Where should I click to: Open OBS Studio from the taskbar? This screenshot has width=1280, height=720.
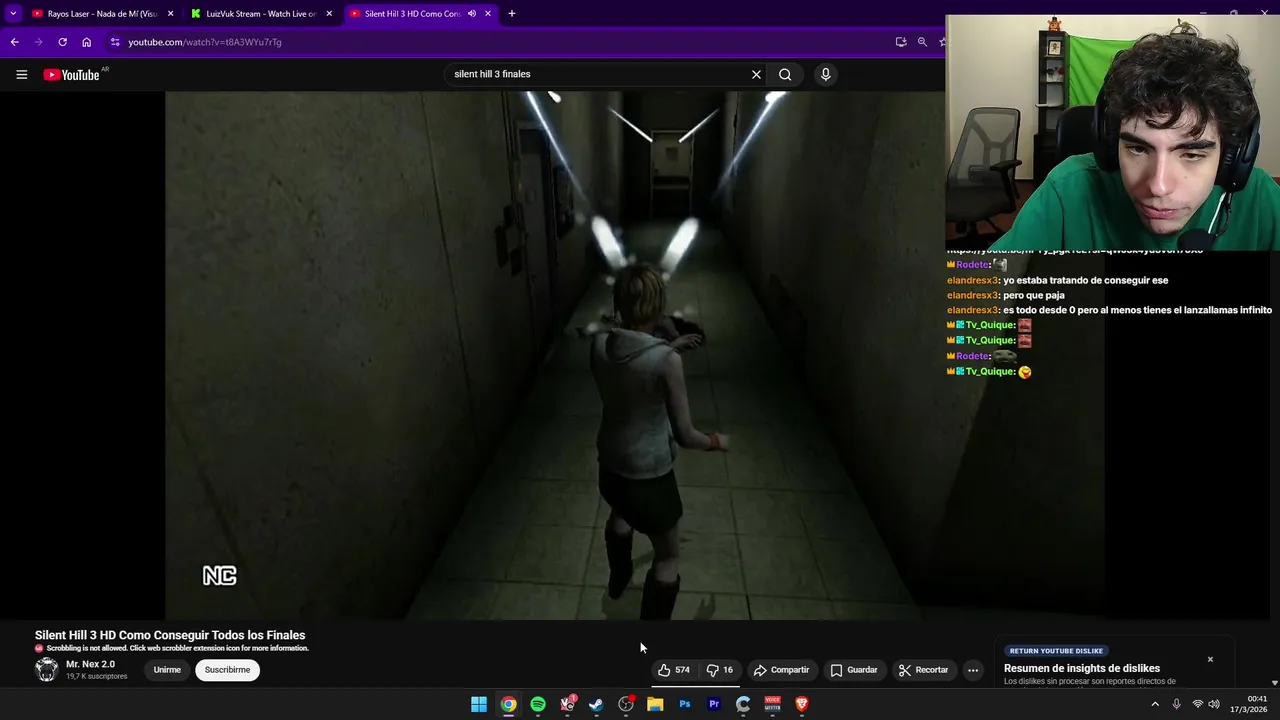(626, 704)
